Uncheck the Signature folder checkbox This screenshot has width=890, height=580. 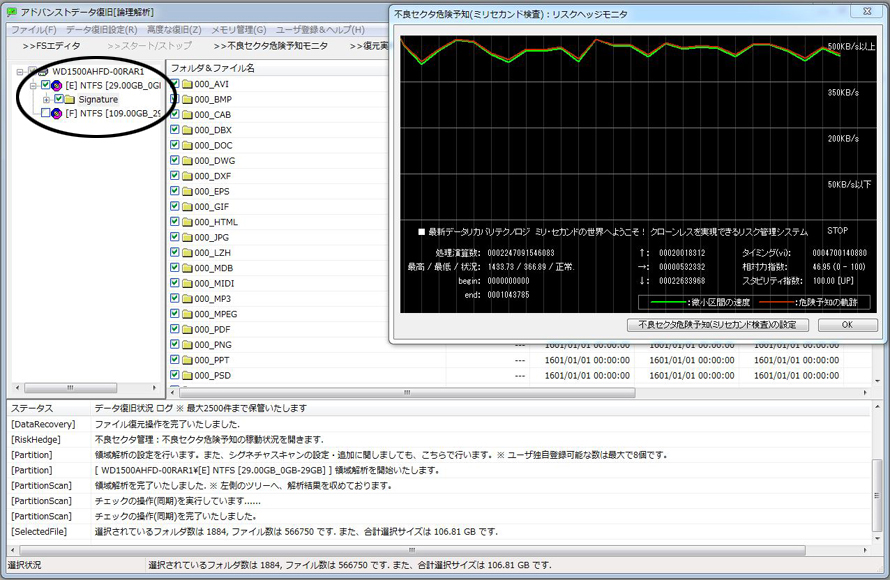[x=59, y=99]
